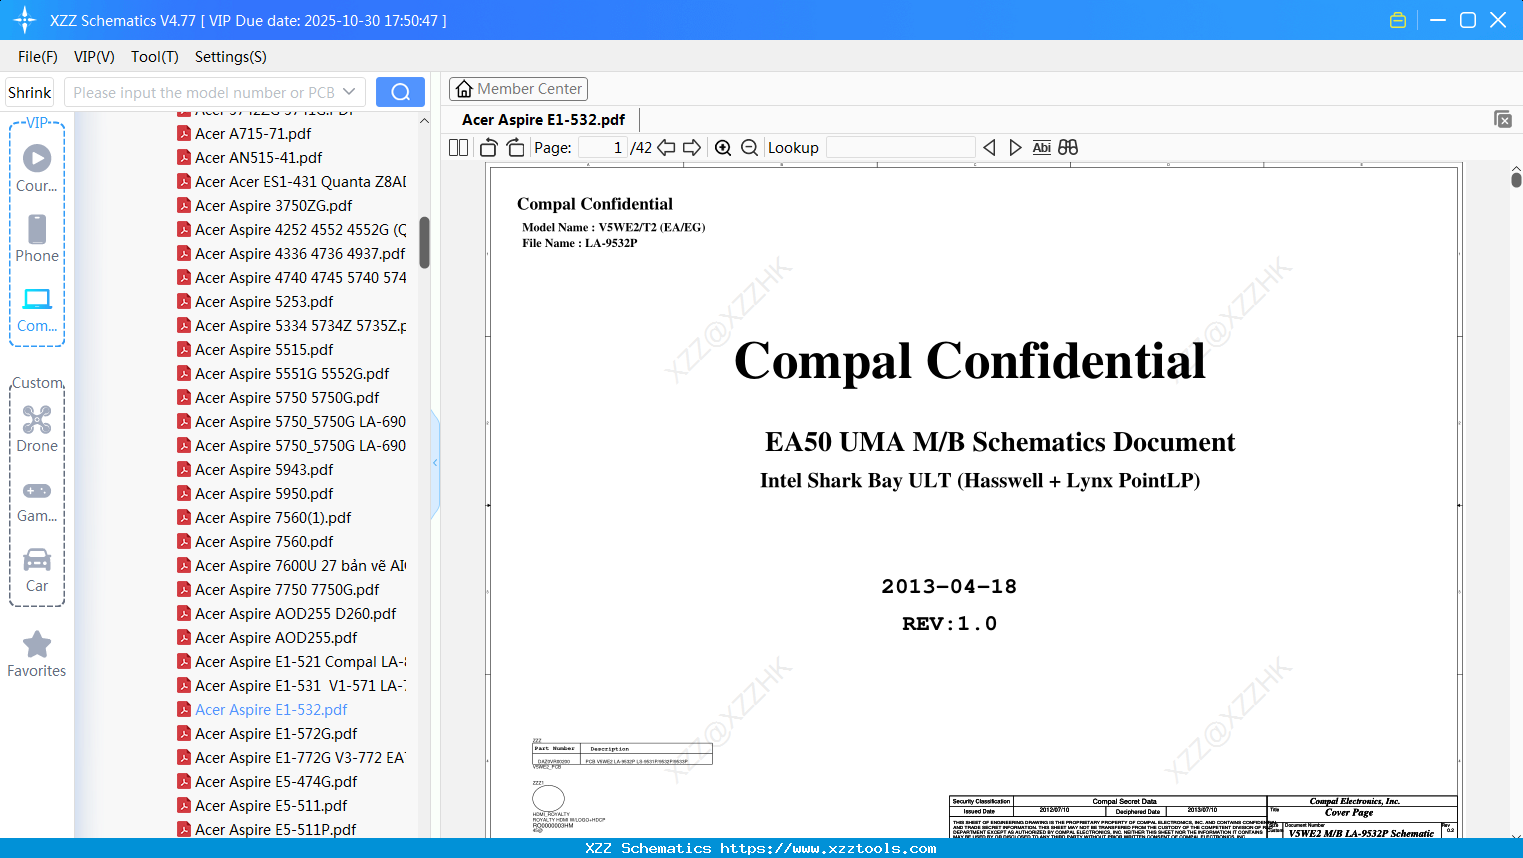Image resolution: width=1523 pixels, height=858 pixels.
Task: Select the Phone category icon
Action: click(37, 239)
